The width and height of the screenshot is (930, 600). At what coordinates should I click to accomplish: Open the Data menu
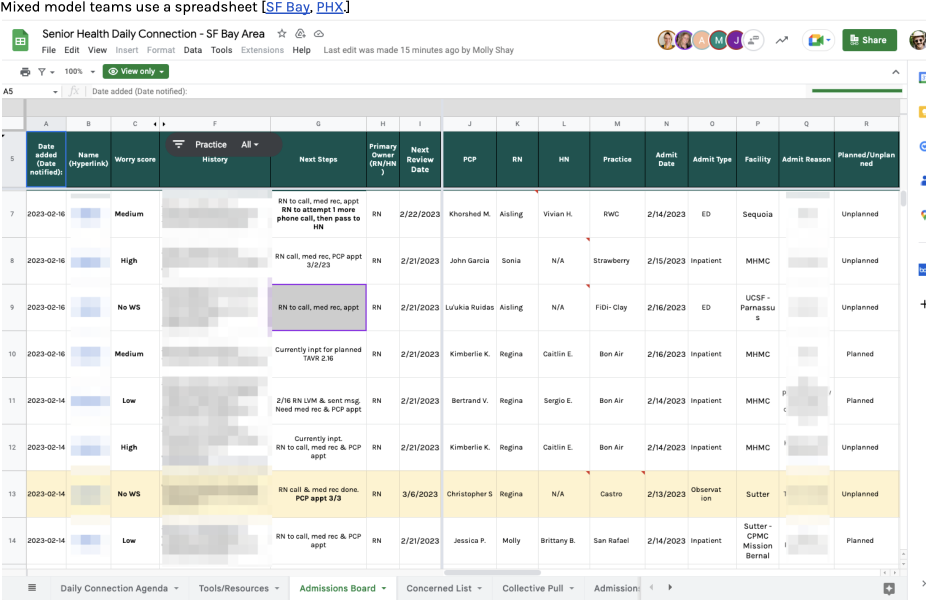coord(193,50)
